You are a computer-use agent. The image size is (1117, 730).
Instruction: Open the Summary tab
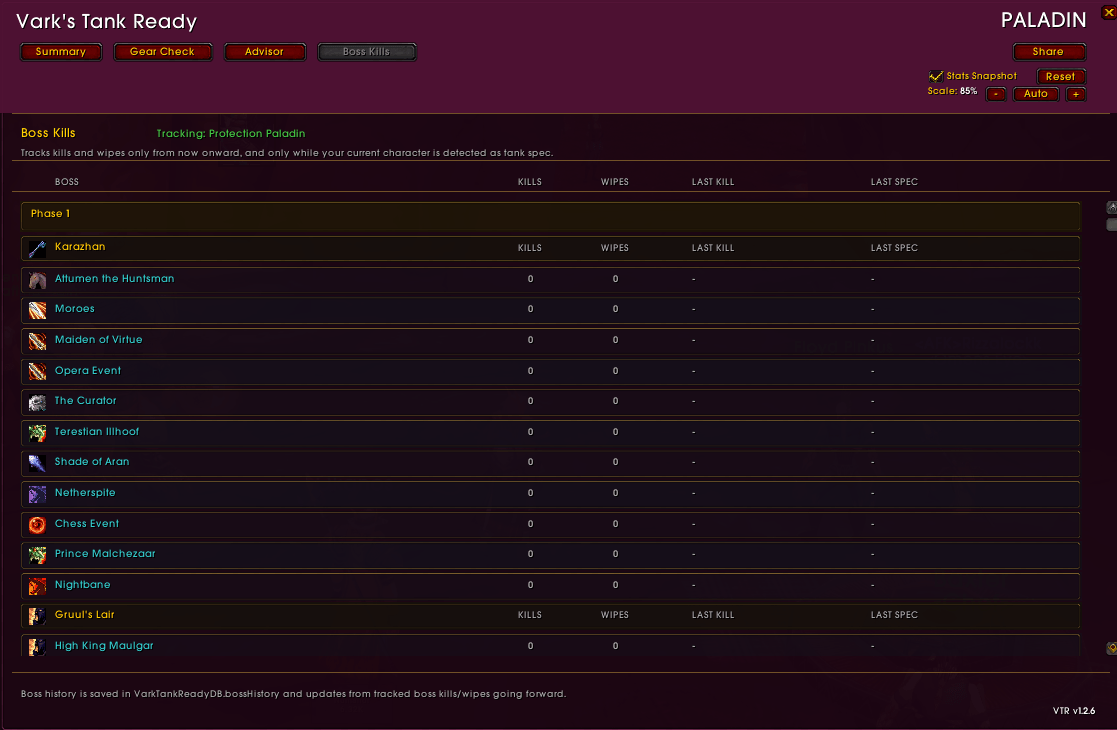coord(61,52)
